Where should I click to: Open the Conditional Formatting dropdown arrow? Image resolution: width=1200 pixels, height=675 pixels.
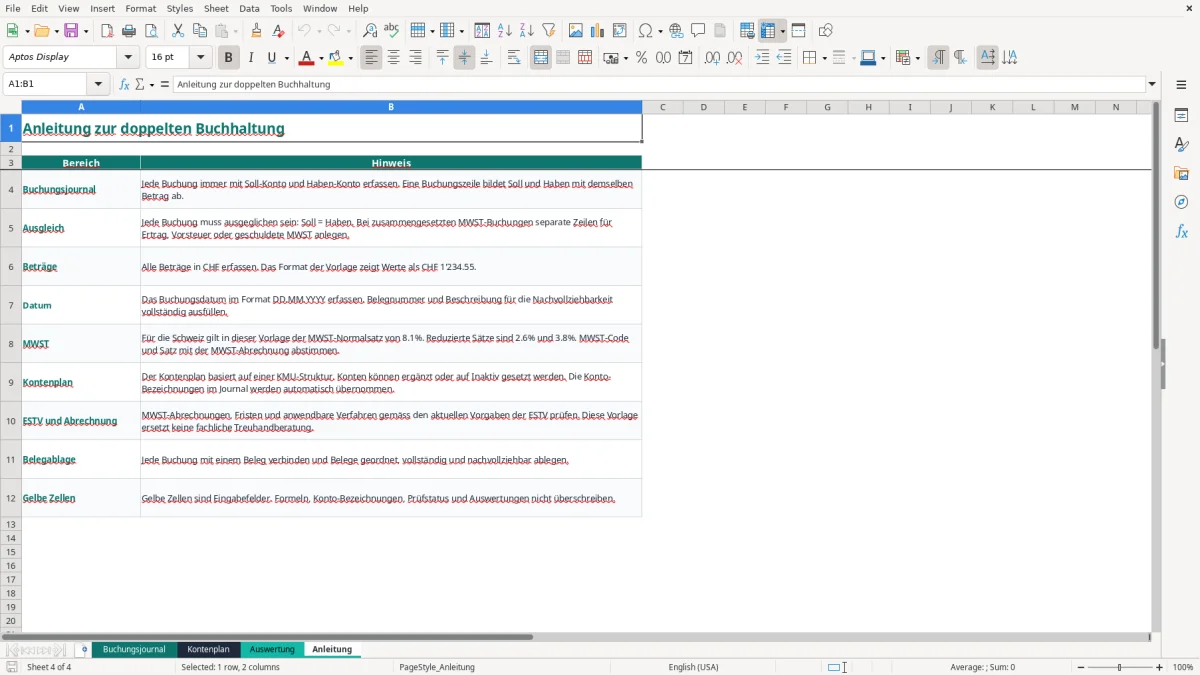(x=917, y=58)
